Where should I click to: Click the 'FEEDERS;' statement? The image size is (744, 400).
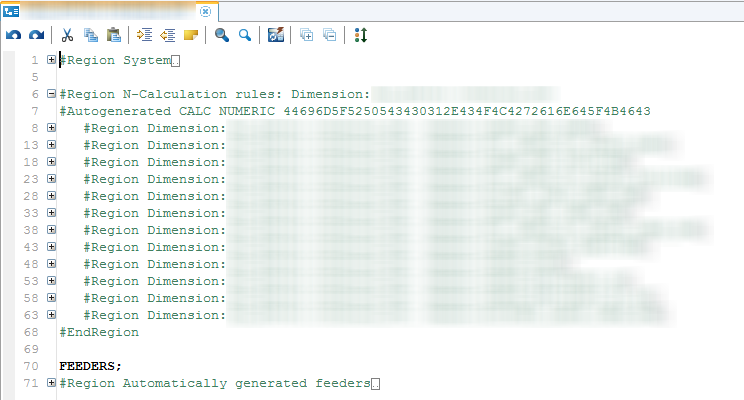[x=91, y=366]
